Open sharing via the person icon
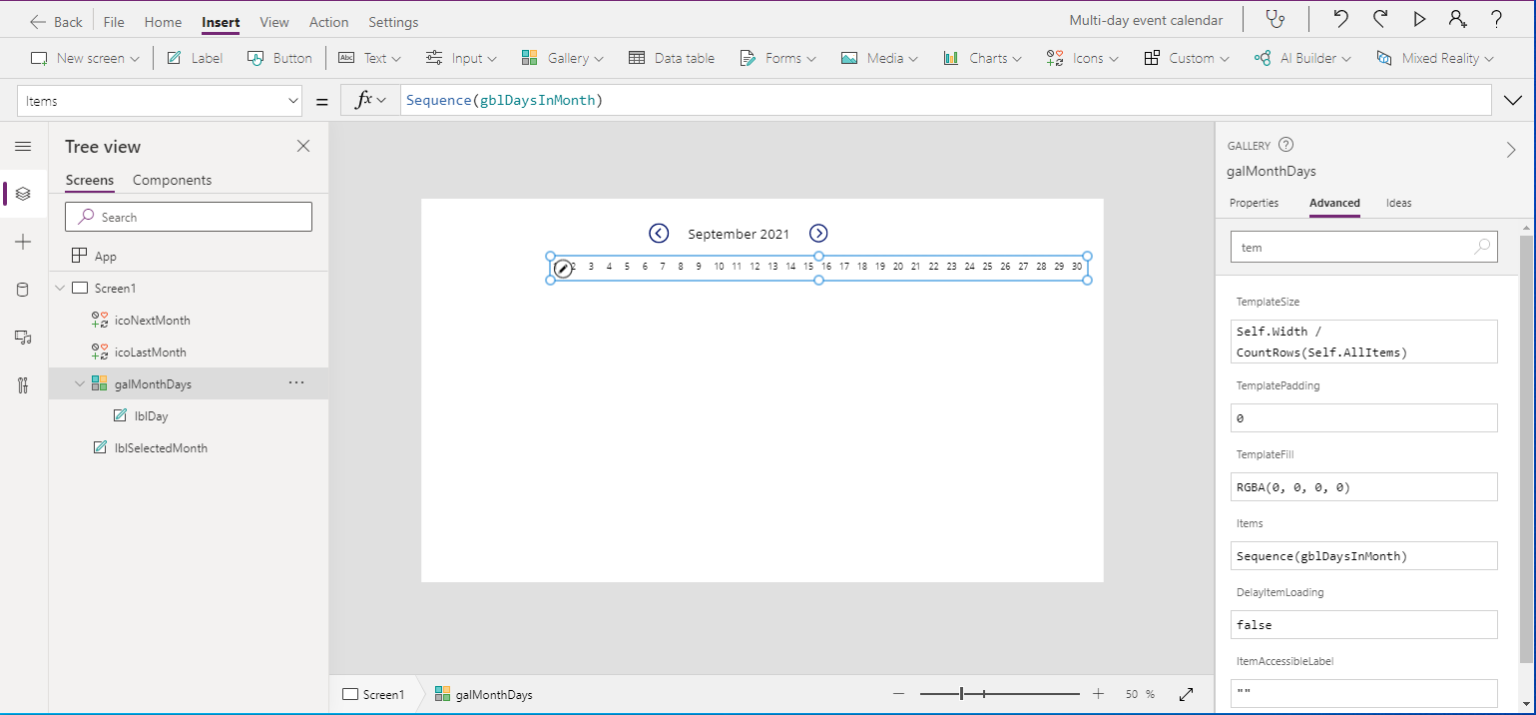This screenshot has height=715, width=1536. (1458, 19)
